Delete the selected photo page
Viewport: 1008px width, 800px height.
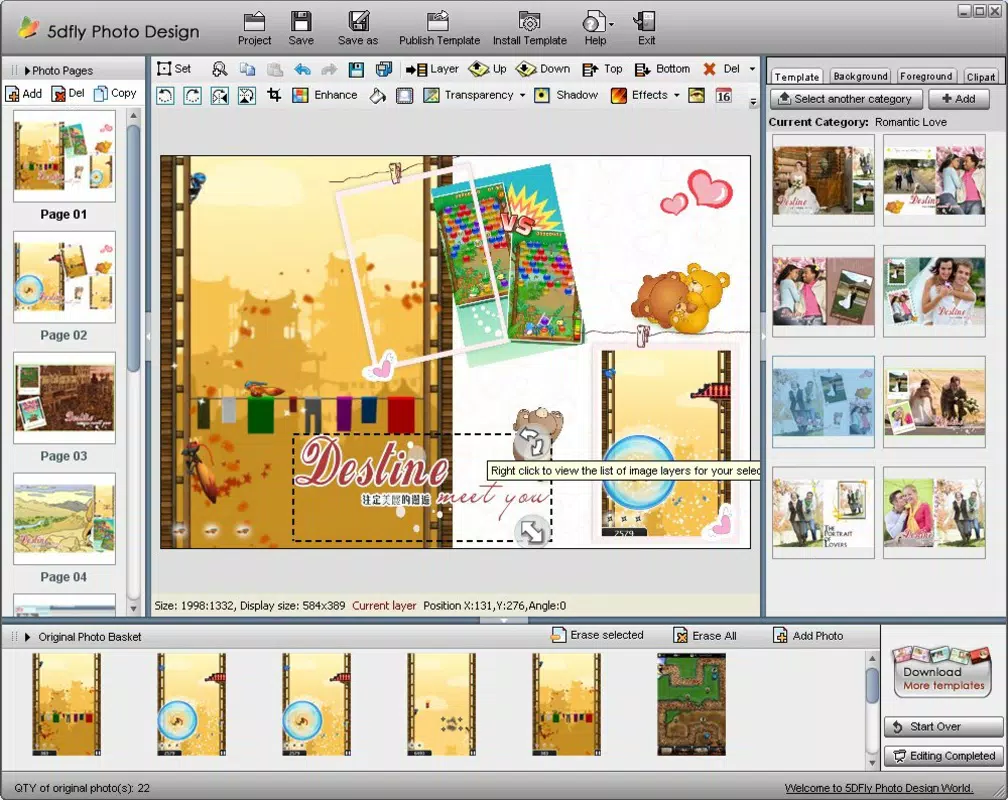coord(68,93)
